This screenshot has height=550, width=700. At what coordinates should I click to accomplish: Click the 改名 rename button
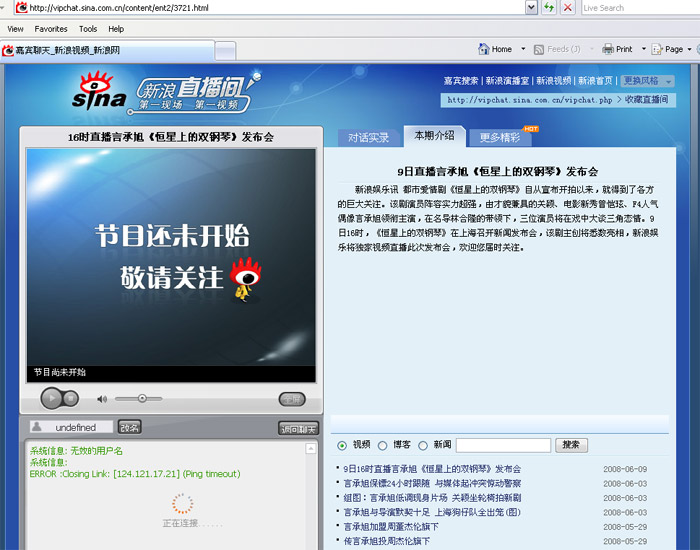coord(129,427)
